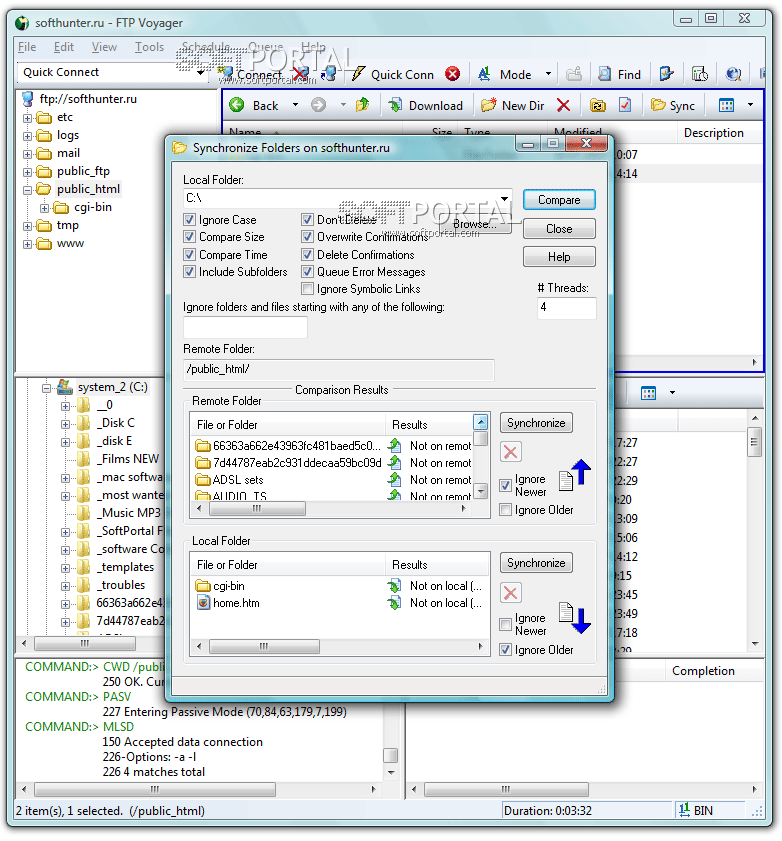Click the checkmark document icon in remote toolbar

click(625, 105)
